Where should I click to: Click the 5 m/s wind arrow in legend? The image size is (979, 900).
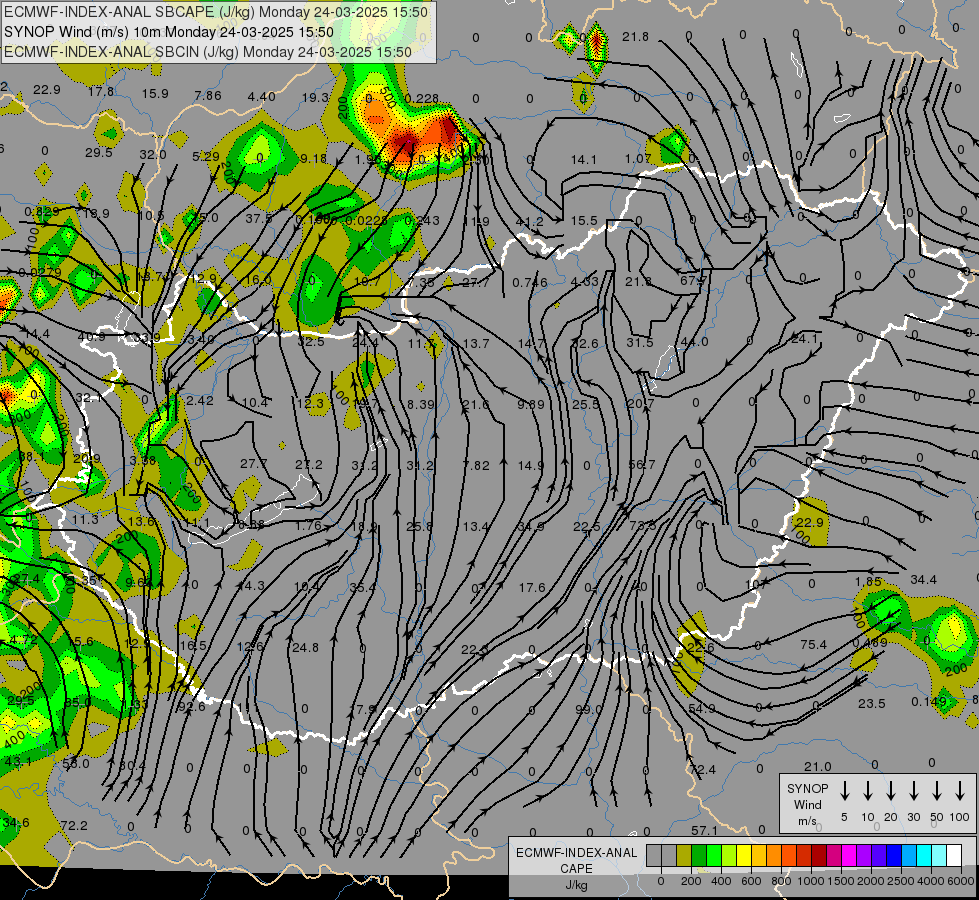845,791
